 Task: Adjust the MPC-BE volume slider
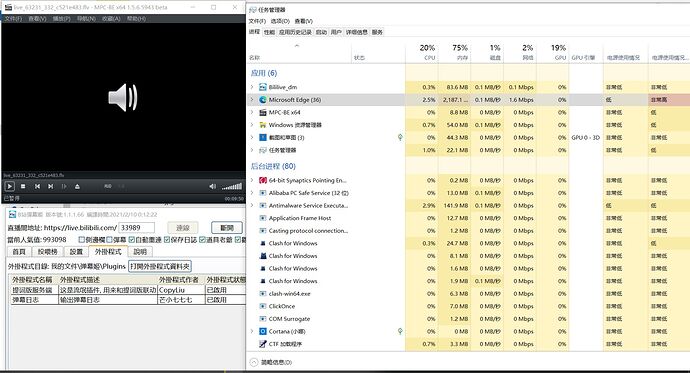(x=232, y=186)
